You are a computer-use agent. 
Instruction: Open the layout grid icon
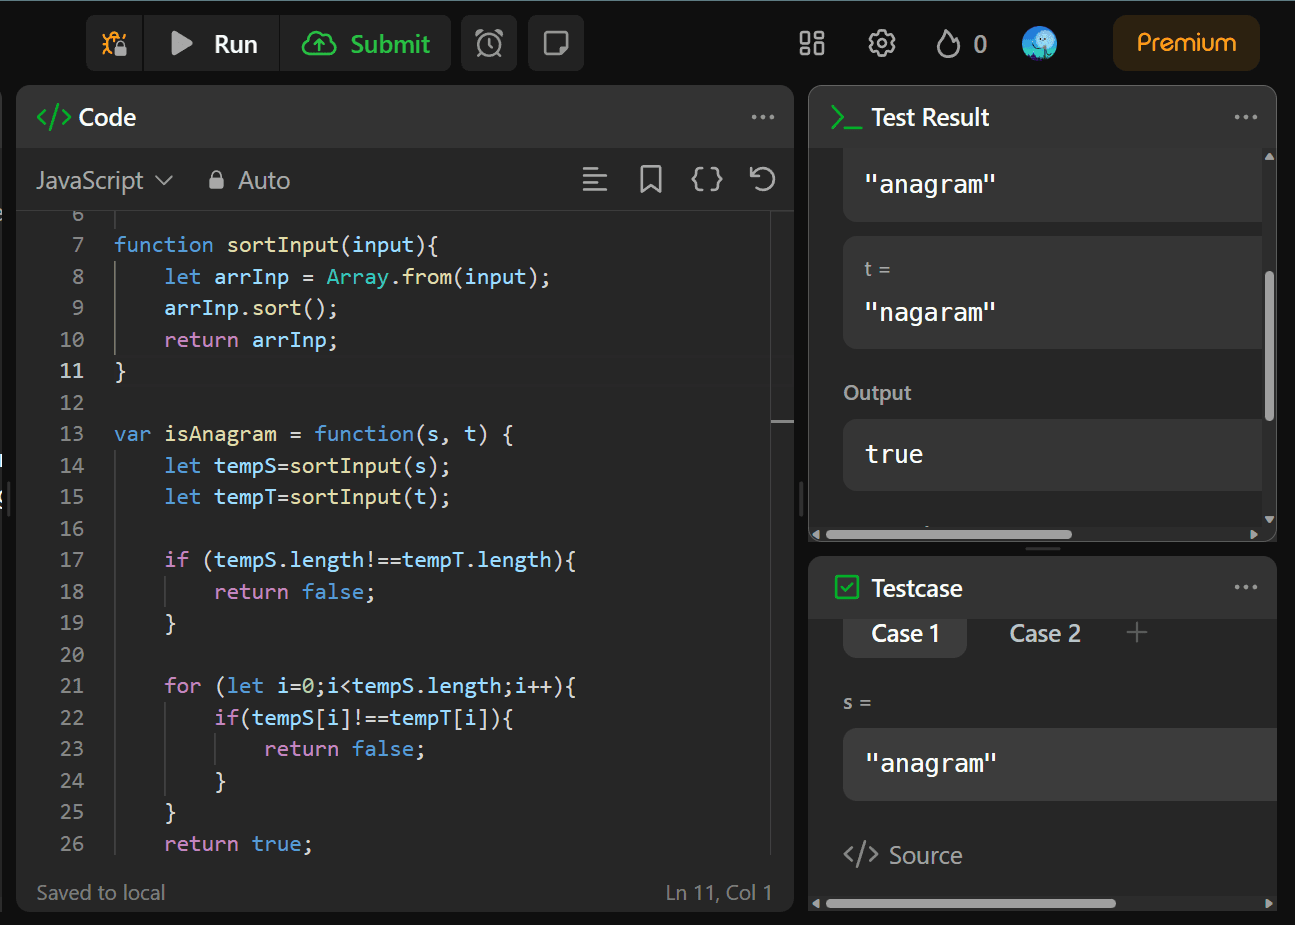tap(812, 43)
